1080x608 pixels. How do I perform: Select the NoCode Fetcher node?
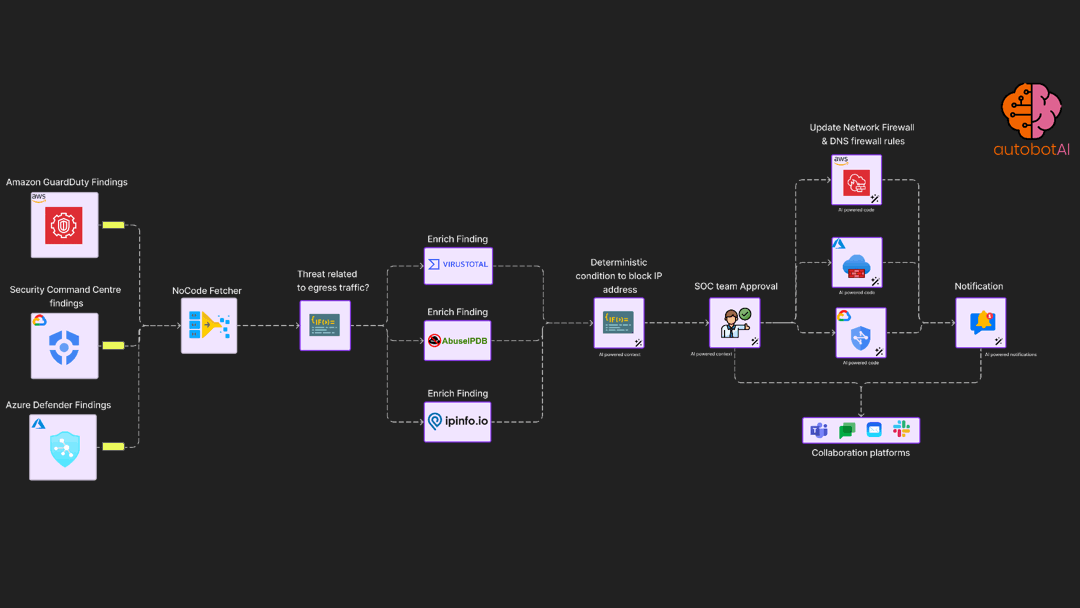[x=209, y=325]
